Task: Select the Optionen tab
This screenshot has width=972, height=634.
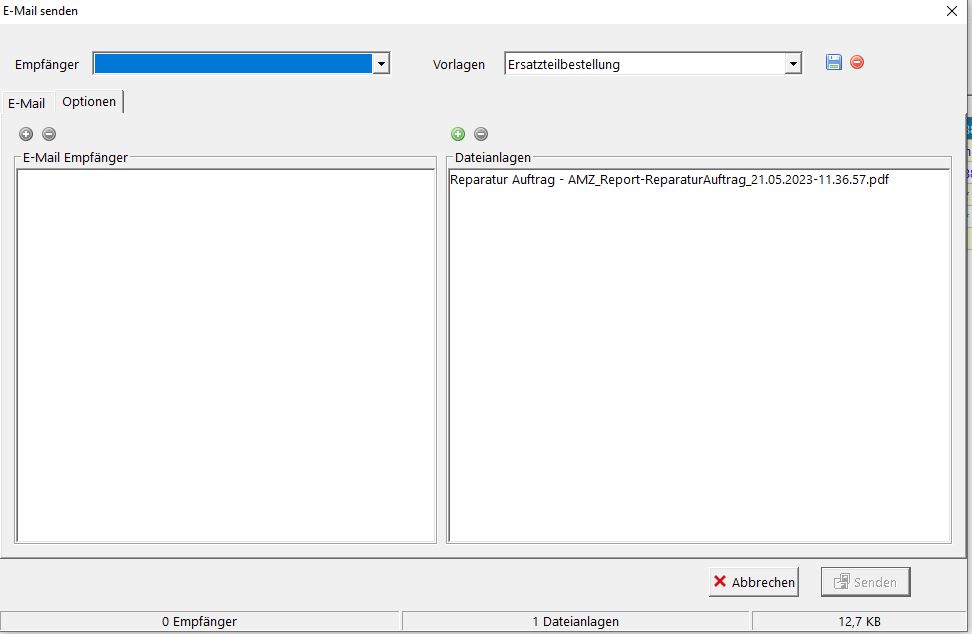Action: click(89, 102)
